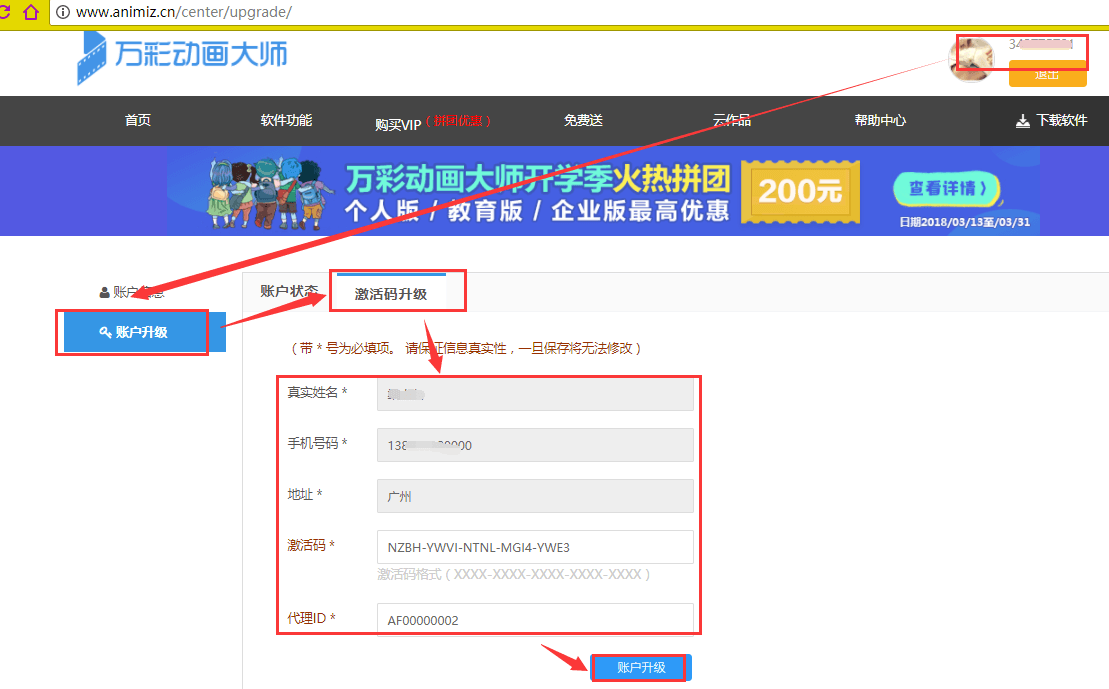Open 免费送 menu item
The height and width of the screenshot is (689, 1109).
[583, 120]
